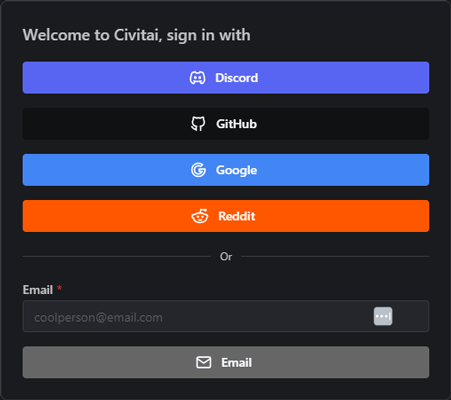The height and width of the screenshot is (400, 451).
Task: Click the Google G logo icon
Action: pyautogui.click(x=198, y=170)
